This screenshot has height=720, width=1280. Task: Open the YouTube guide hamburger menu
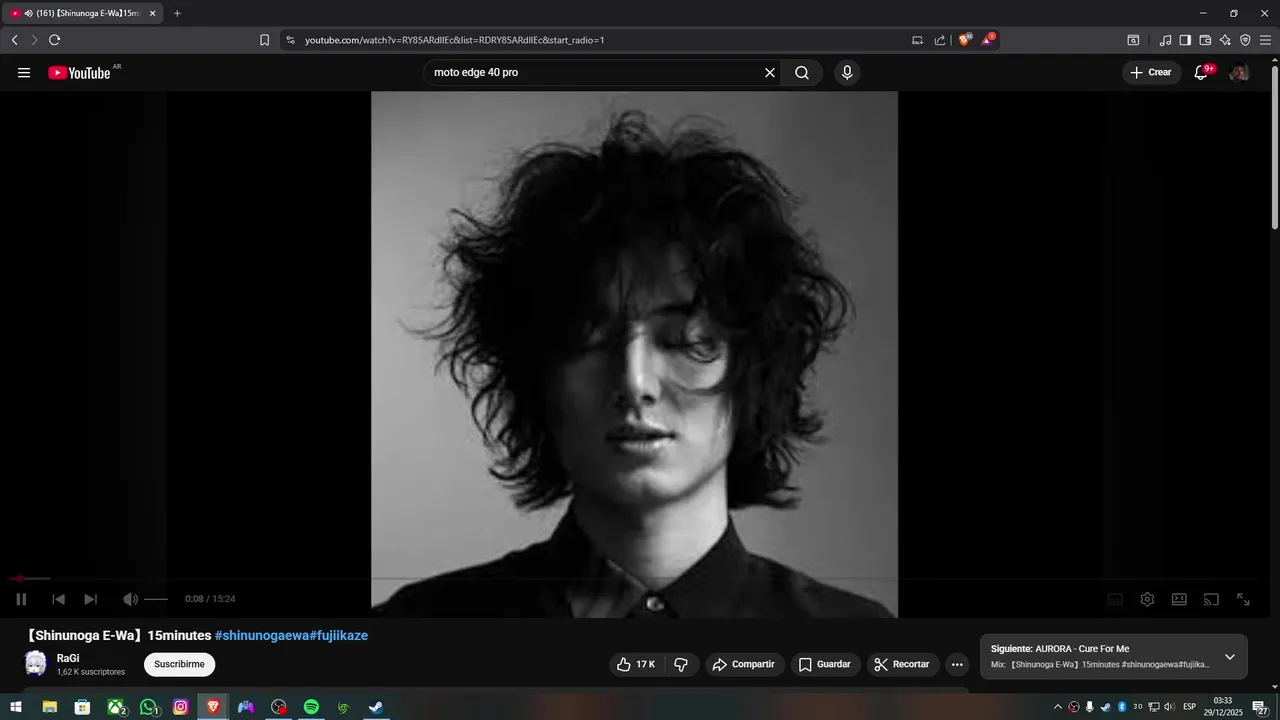[24, 73]
